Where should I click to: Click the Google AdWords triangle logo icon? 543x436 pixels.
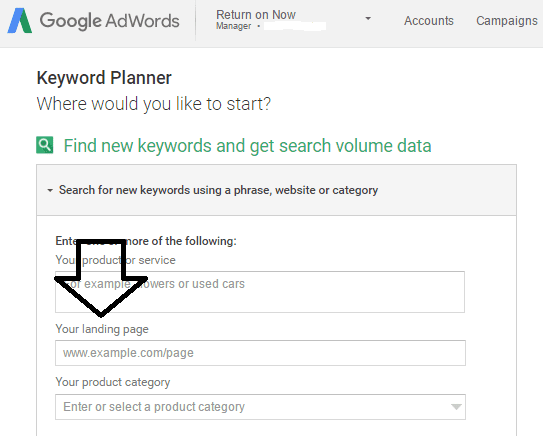point(20,21)
